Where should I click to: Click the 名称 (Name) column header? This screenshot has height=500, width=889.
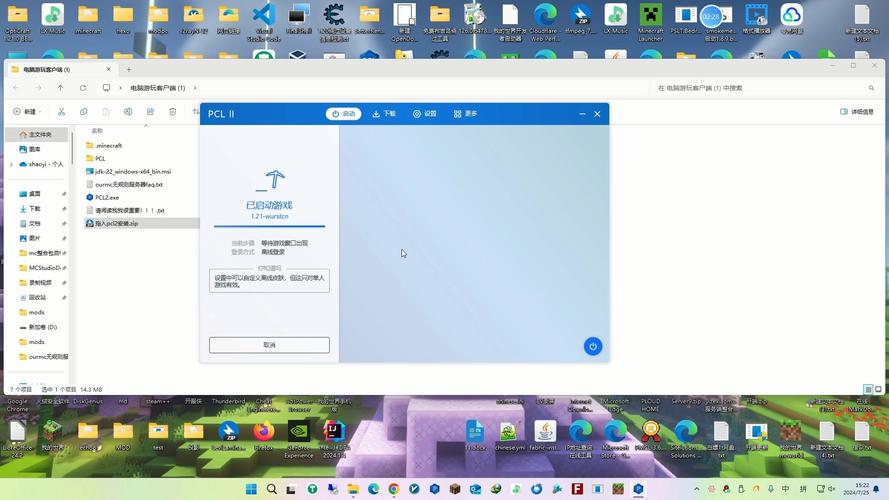(x=98, y=131)
